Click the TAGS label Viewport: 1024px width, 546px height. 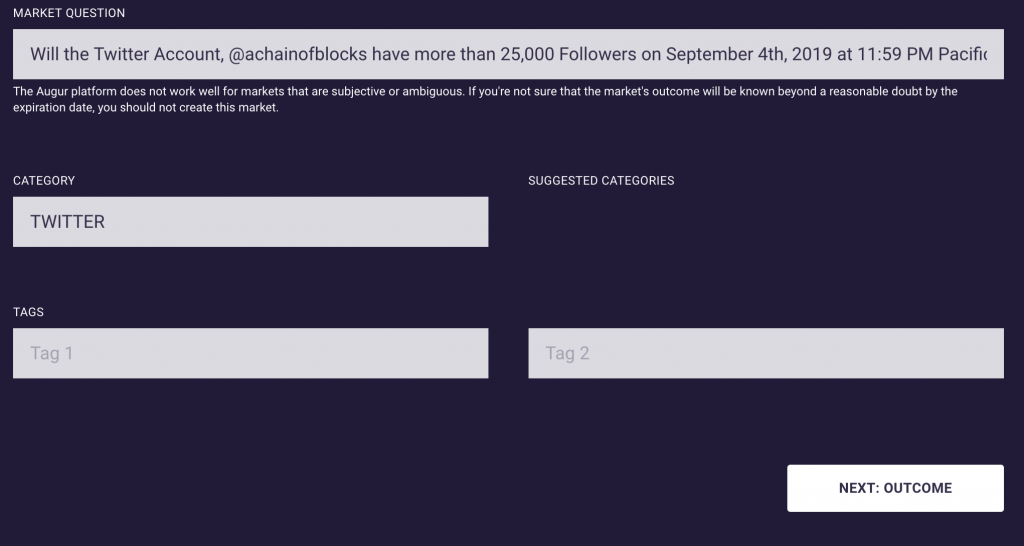click(x=29, y=312)
